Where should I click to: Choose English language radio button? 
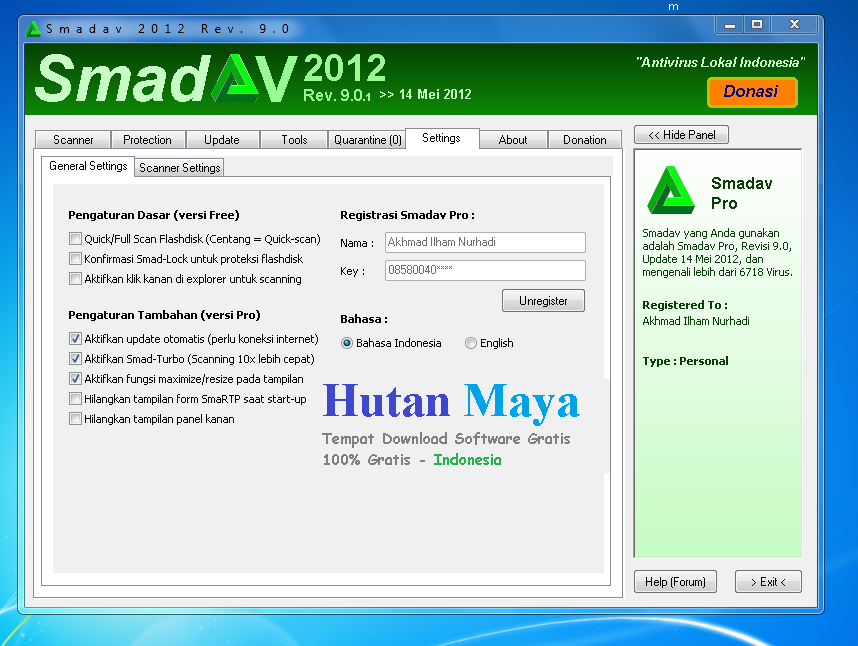(471, 343)
